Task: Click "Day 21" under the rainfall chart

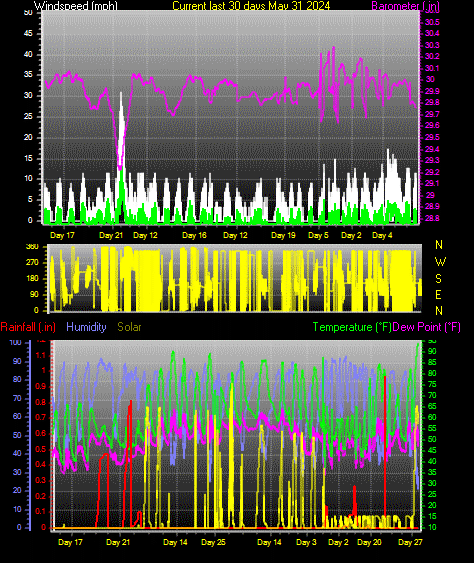Action: [x=118, y=542]
